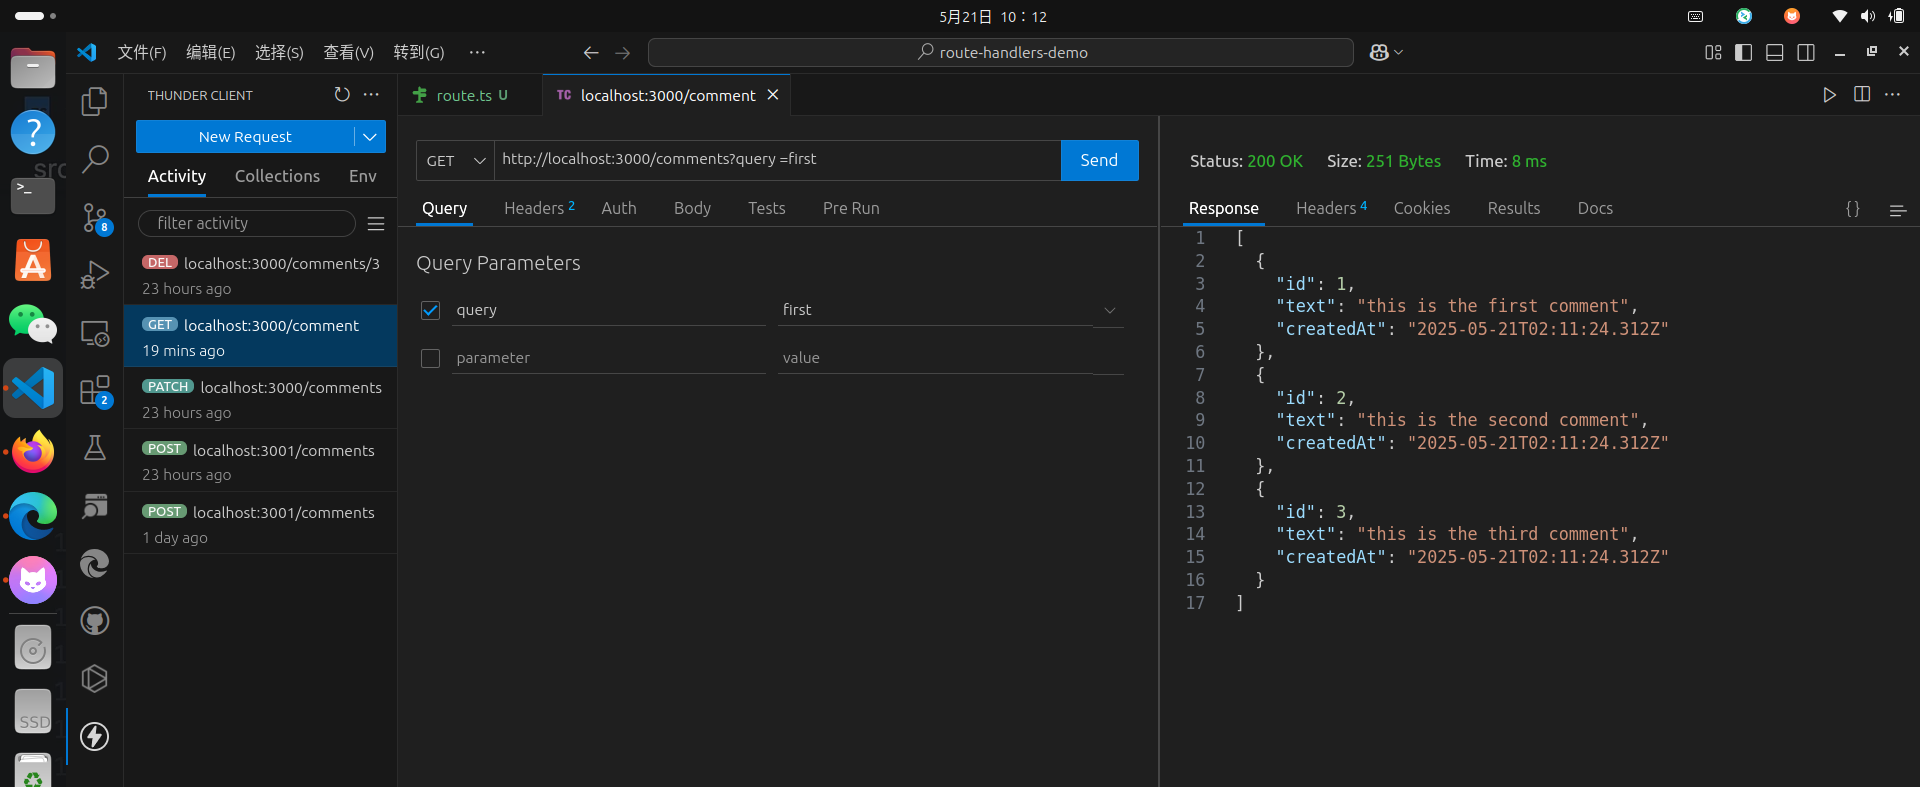Switch to the Body tab
This screenshot has height=787, width=1920.
pyautogui.click(x=692, y=208)
